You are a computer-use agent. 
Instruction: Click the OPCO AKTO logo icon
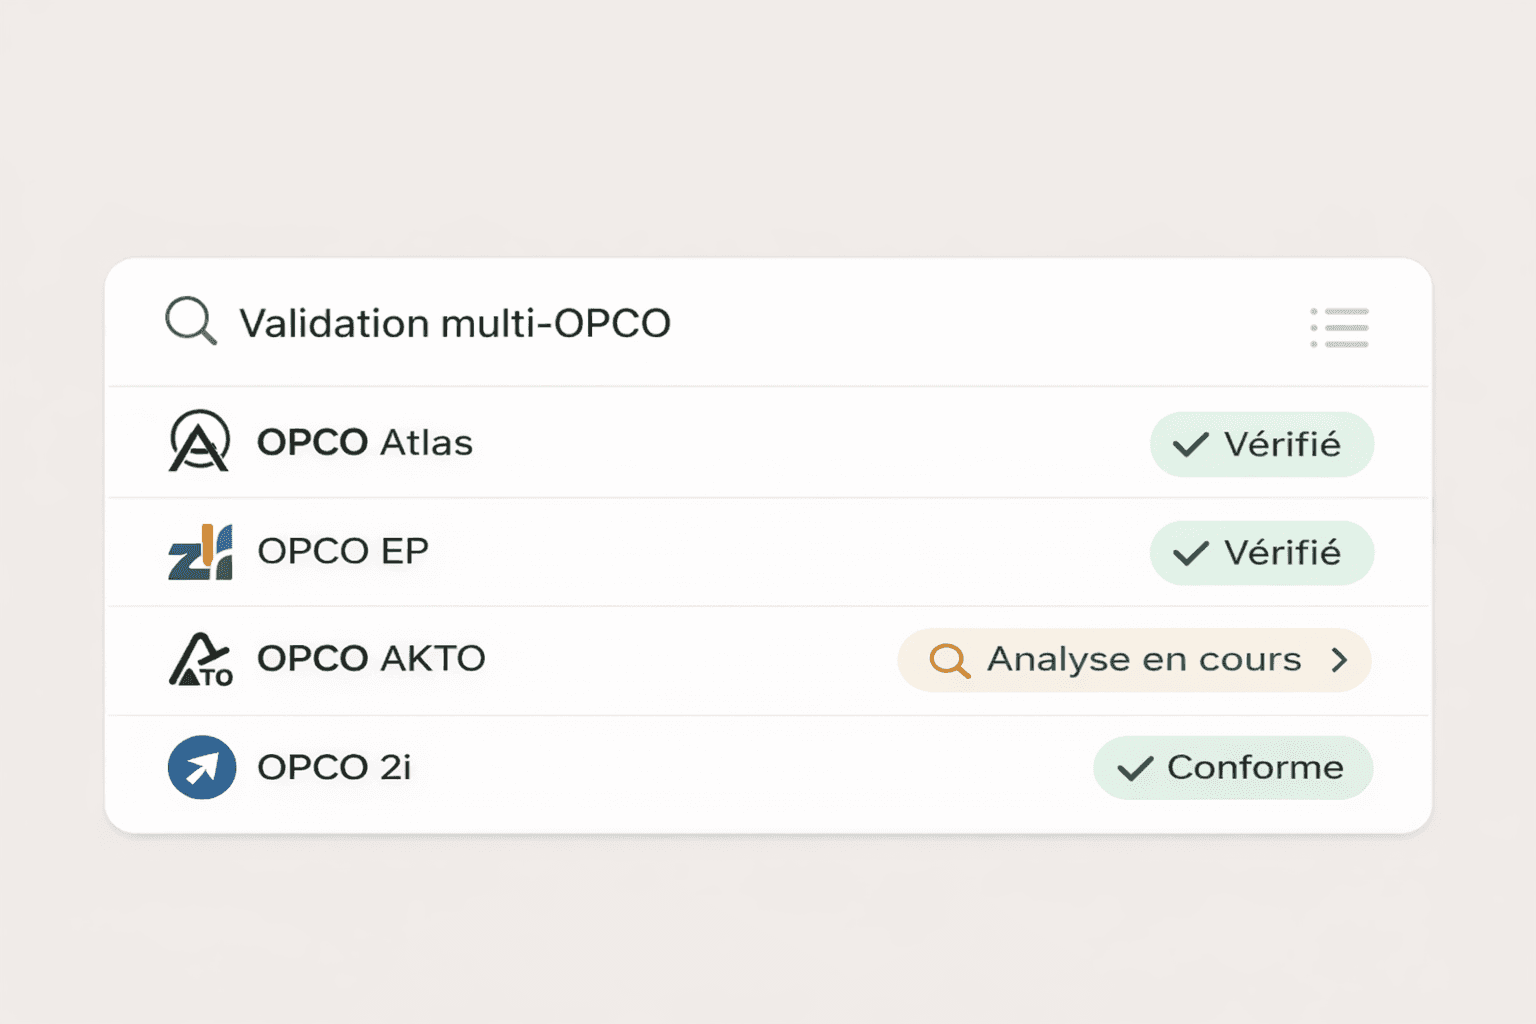[199, 660]
